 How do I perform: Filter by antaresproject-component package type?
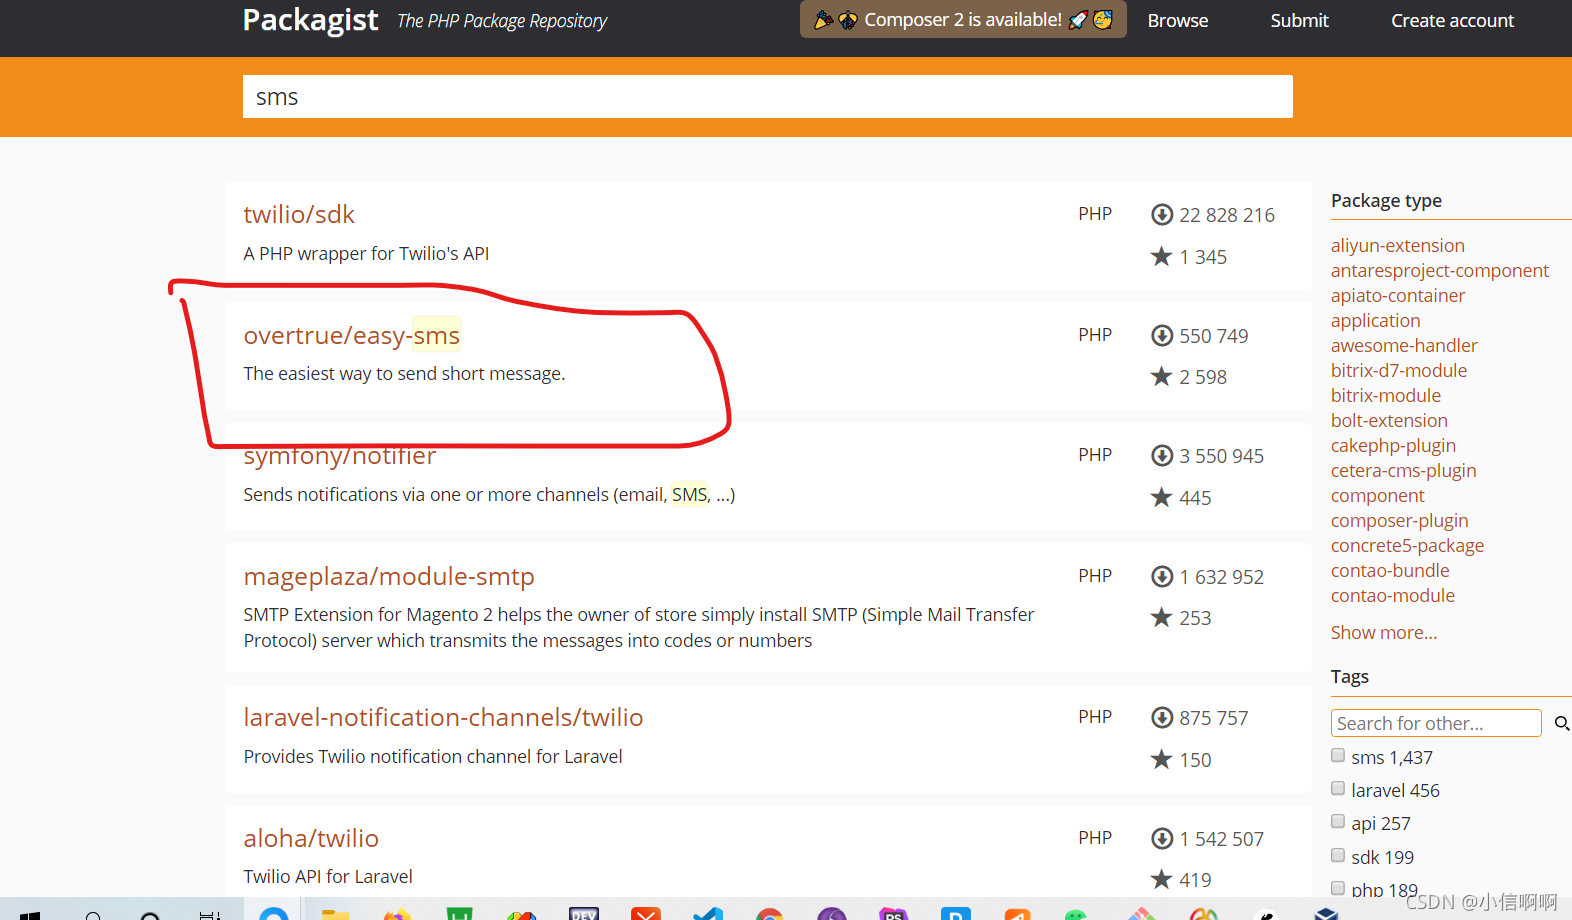[1439, 271]
